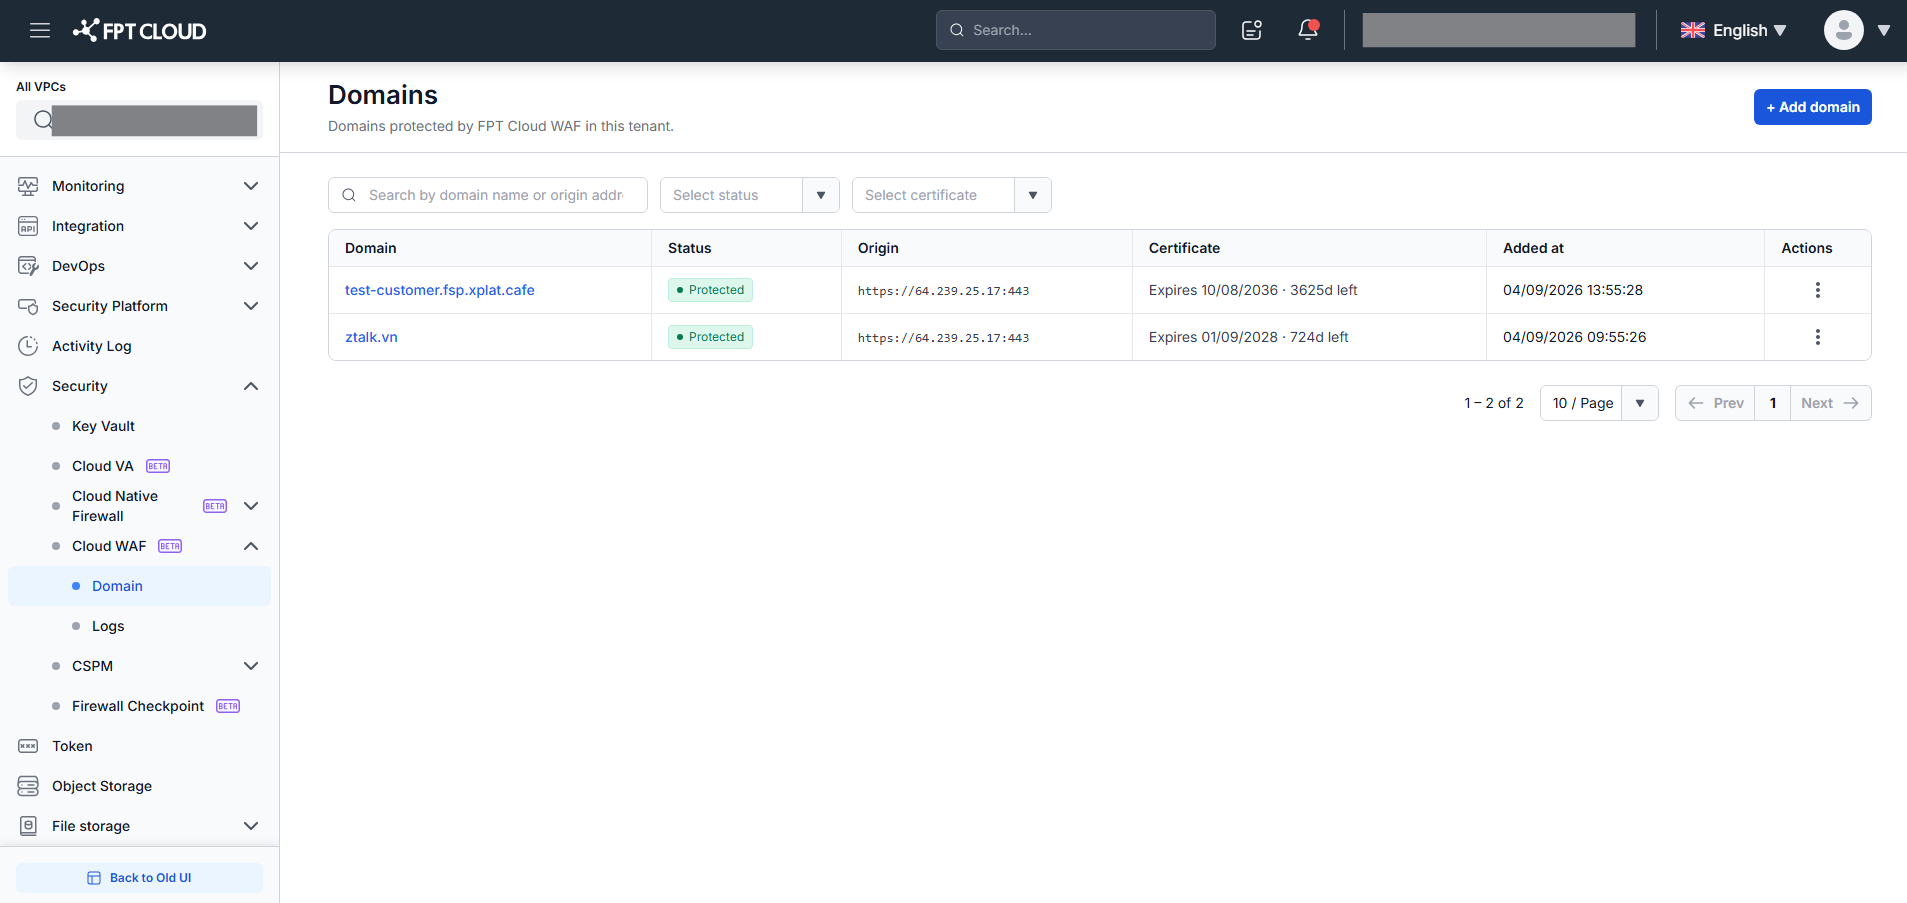Viewport: 1907px width, 903px height.
Task: Expand the Monitoring menu chevron
Action: click(251, 186)
